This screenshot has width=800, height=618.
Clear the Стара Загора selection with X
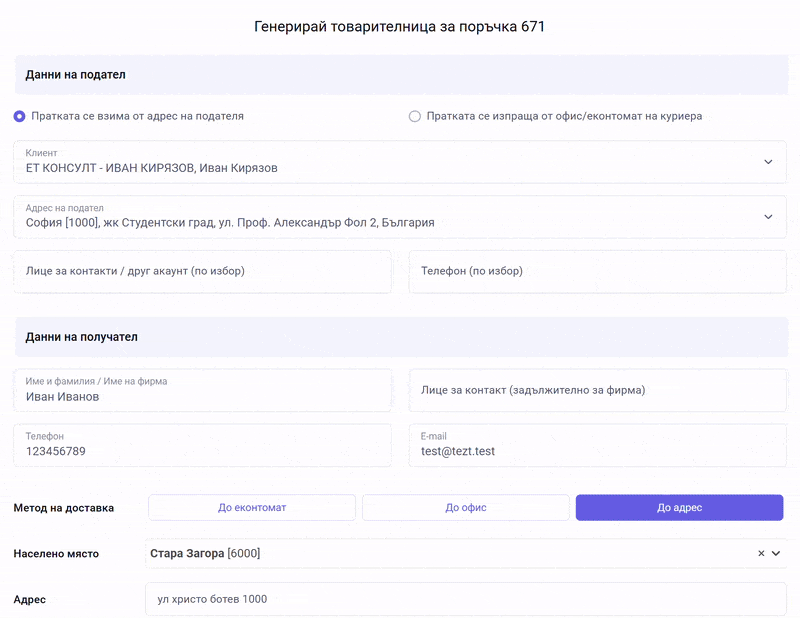click(x=761, y=553)
